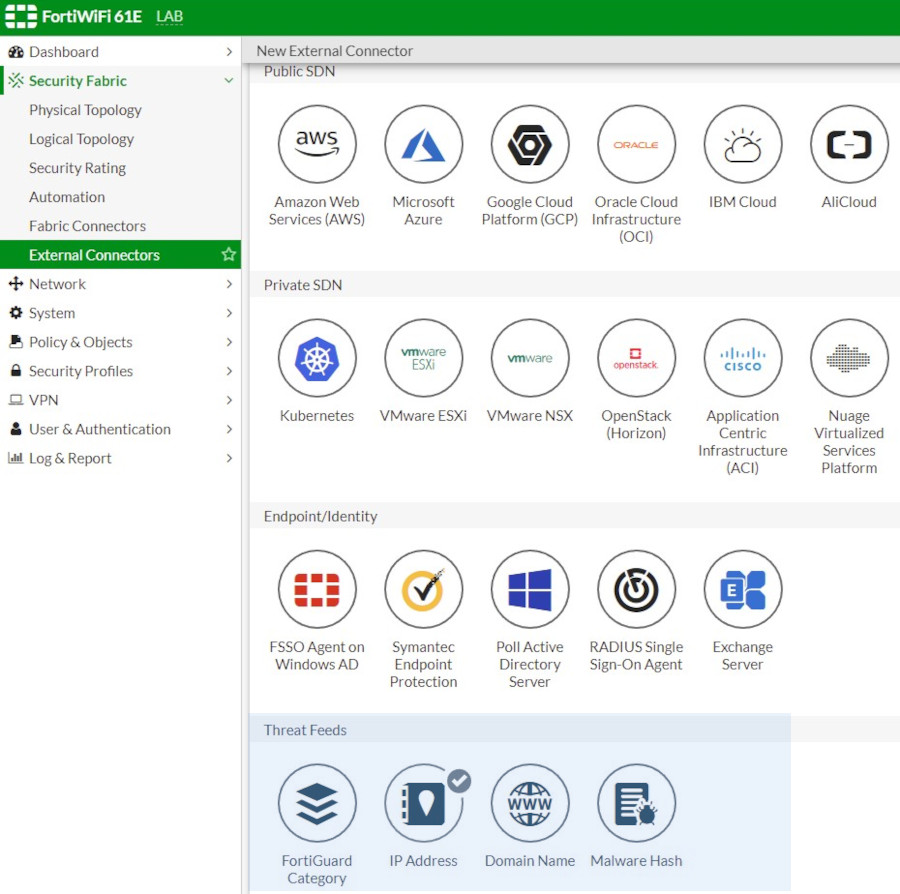
Task: Click the FortiWiFi 61E title text
Action: tap(92, 17)
